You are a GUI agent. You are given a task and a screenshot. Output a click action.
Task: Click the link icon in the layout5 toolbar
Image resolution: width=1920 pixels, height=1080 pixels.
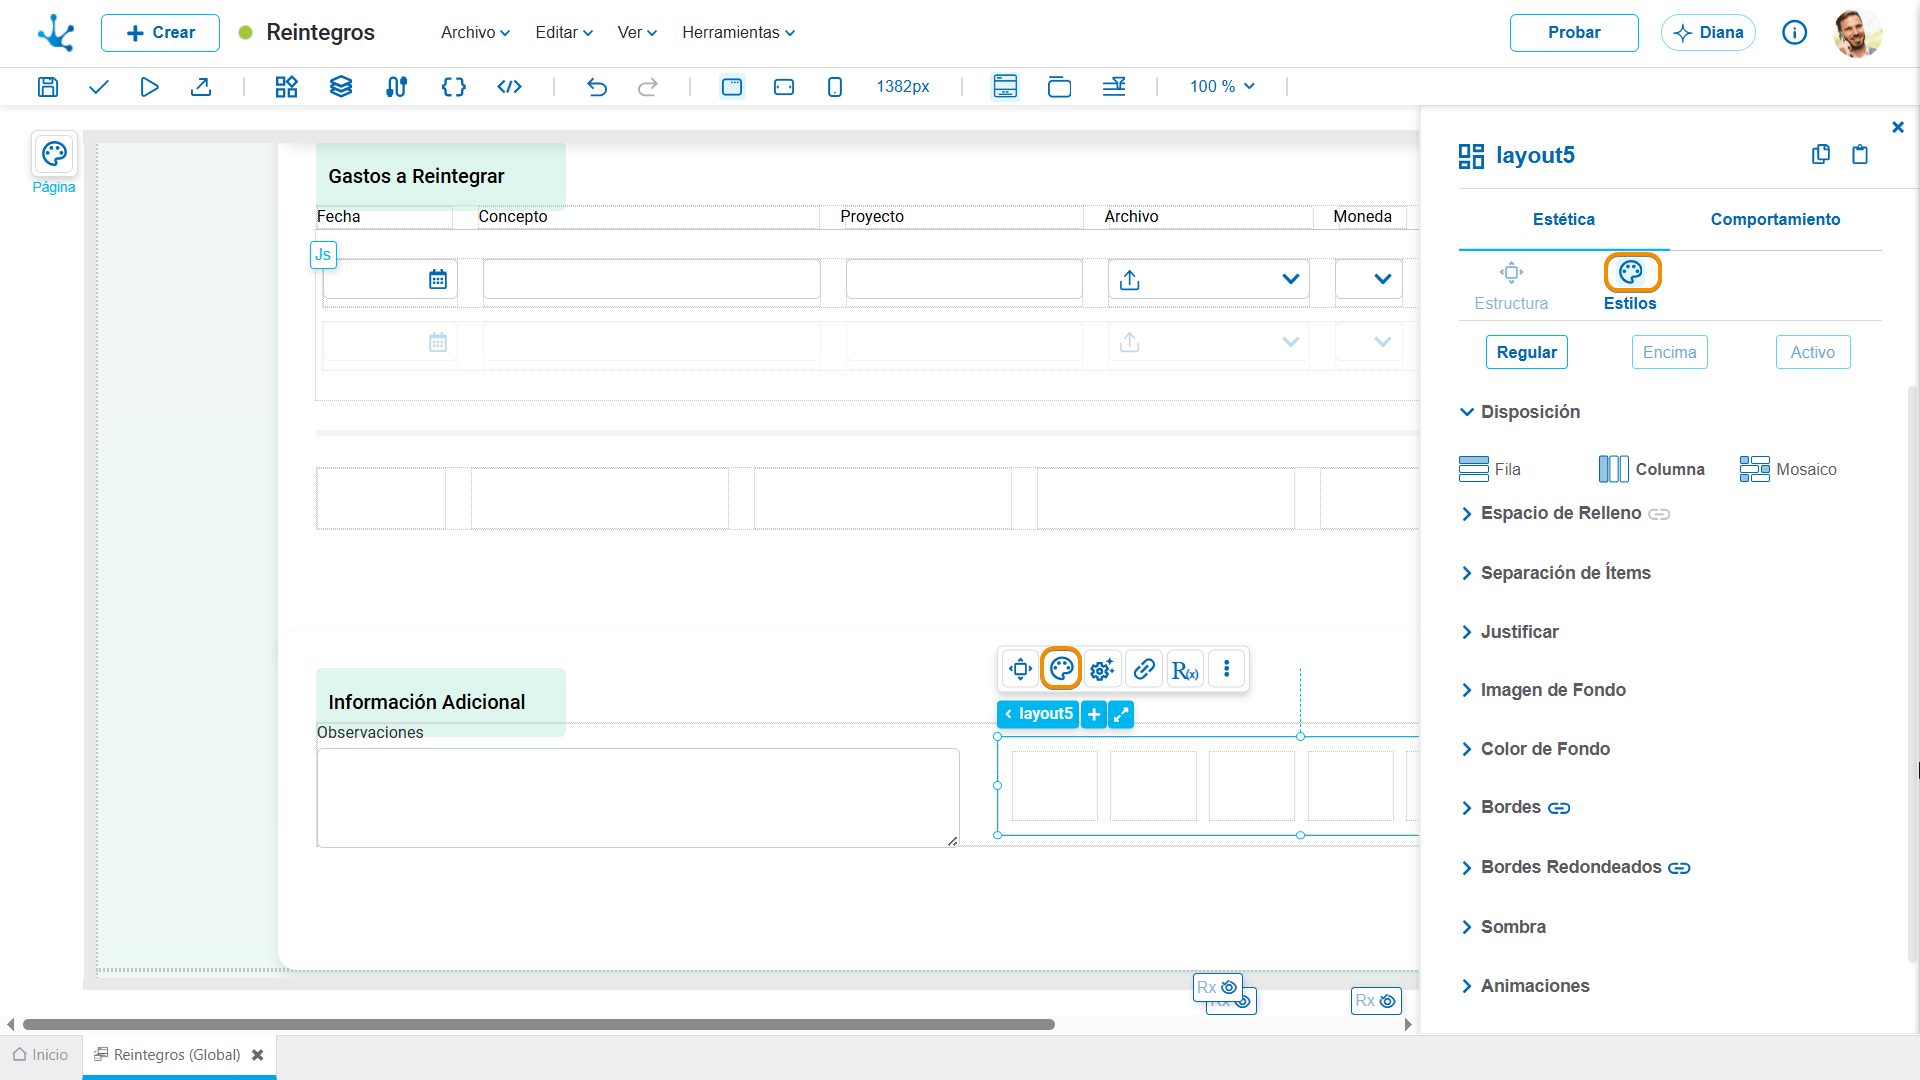coord(1144,669)
